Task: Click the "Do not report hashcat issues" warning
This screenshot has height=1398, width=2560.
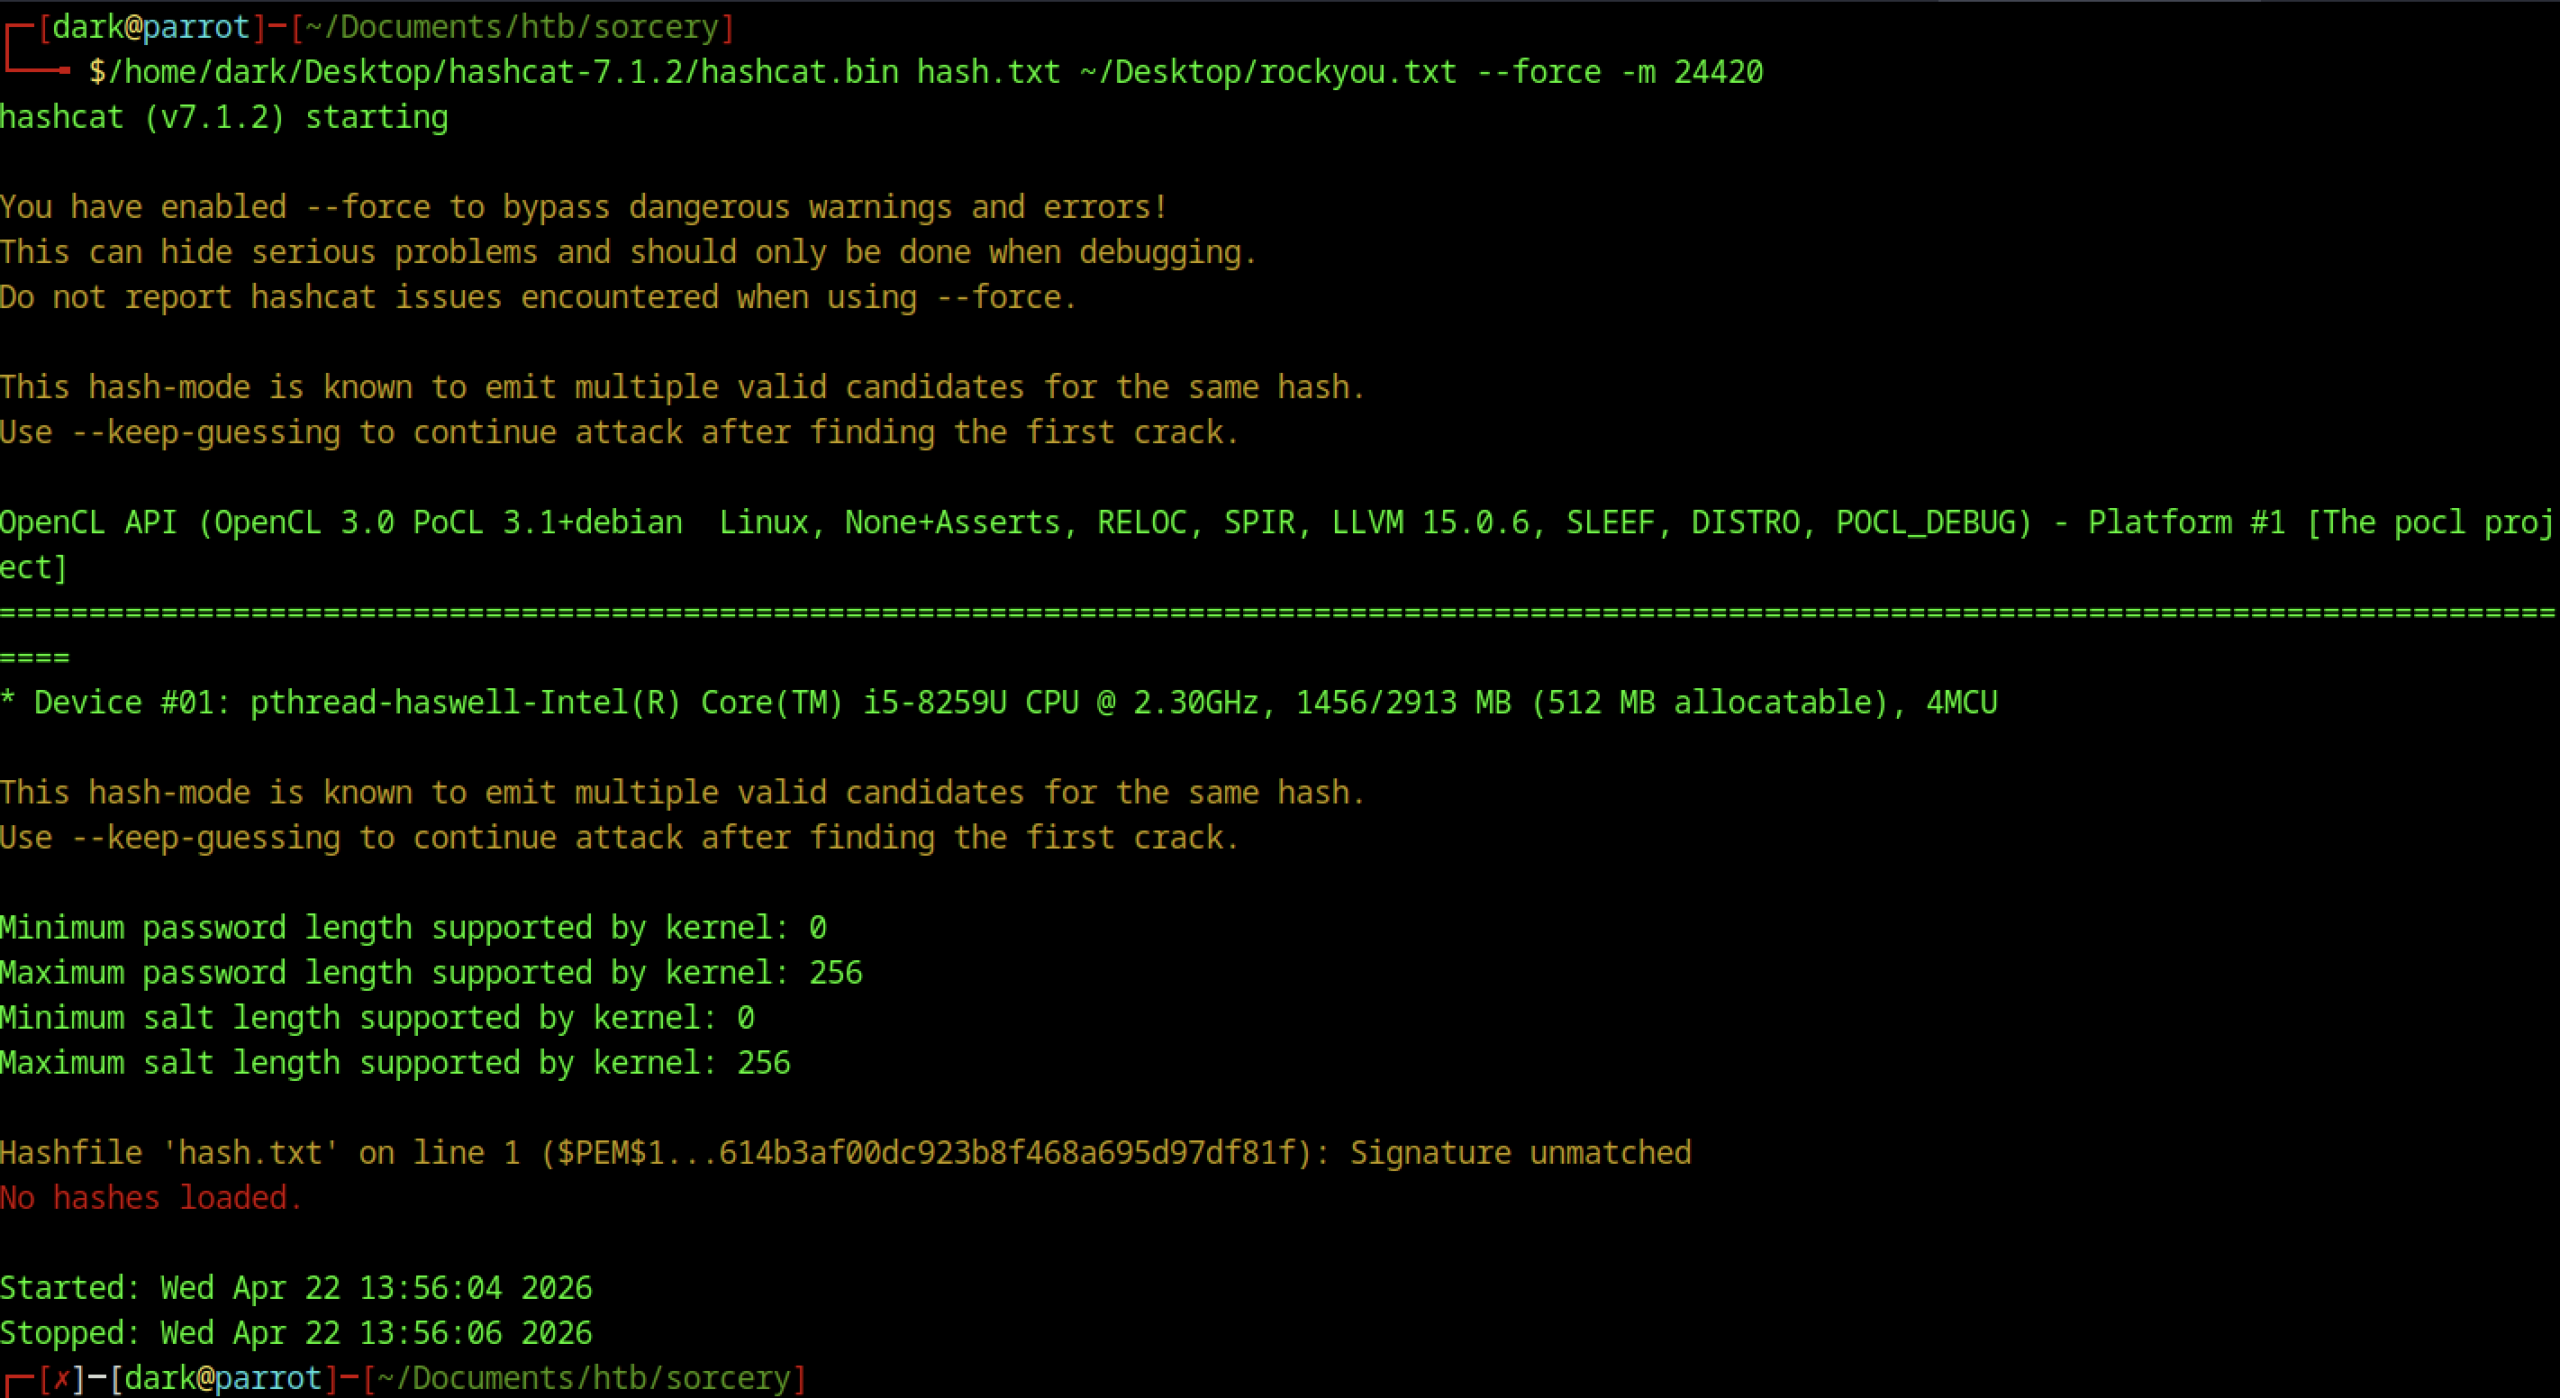Action: 538,297
